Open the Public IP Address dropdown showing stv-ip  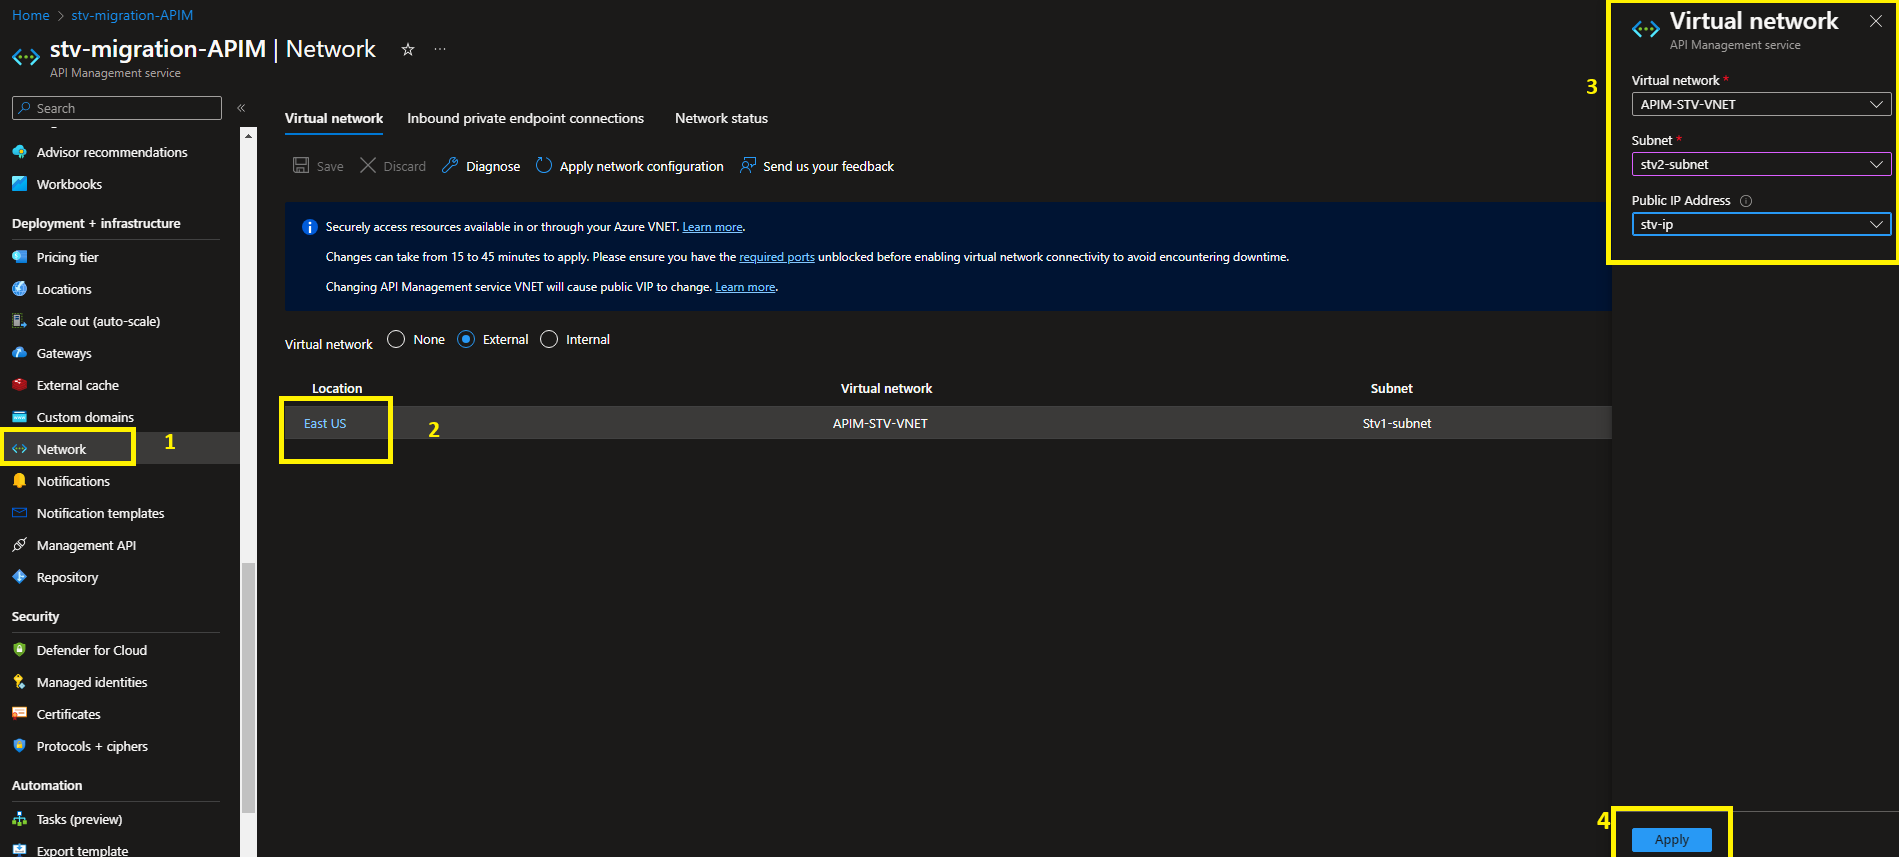1761,224
